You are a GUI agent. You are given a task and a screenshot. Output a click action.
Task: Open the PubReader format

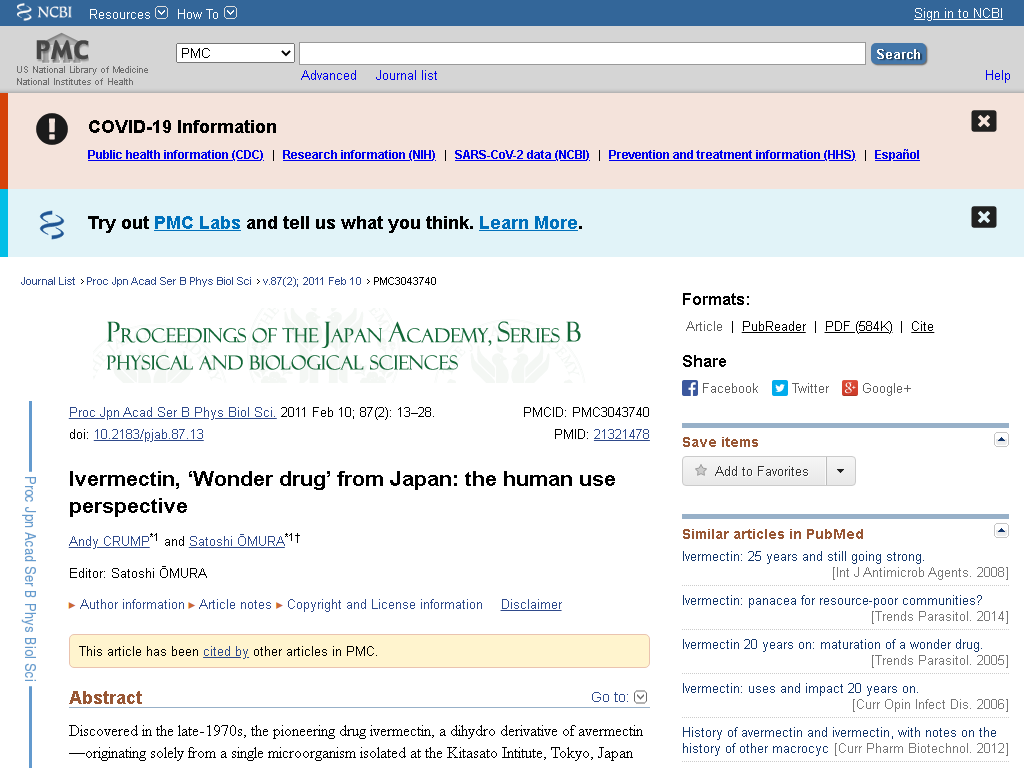coord(774,327)
